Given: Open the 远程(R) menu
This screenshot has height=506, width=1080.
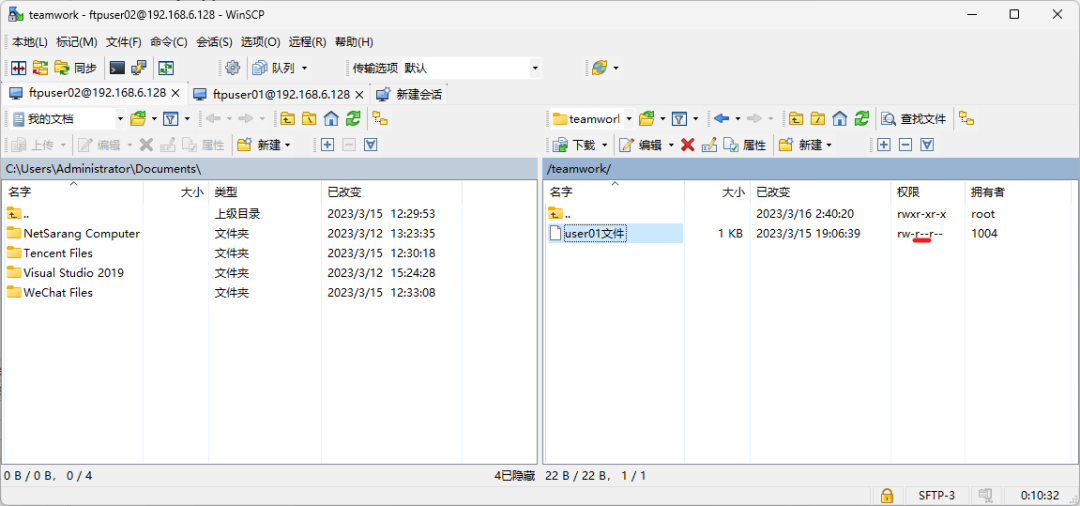Looking at the screenshot, I should [307, 42].
